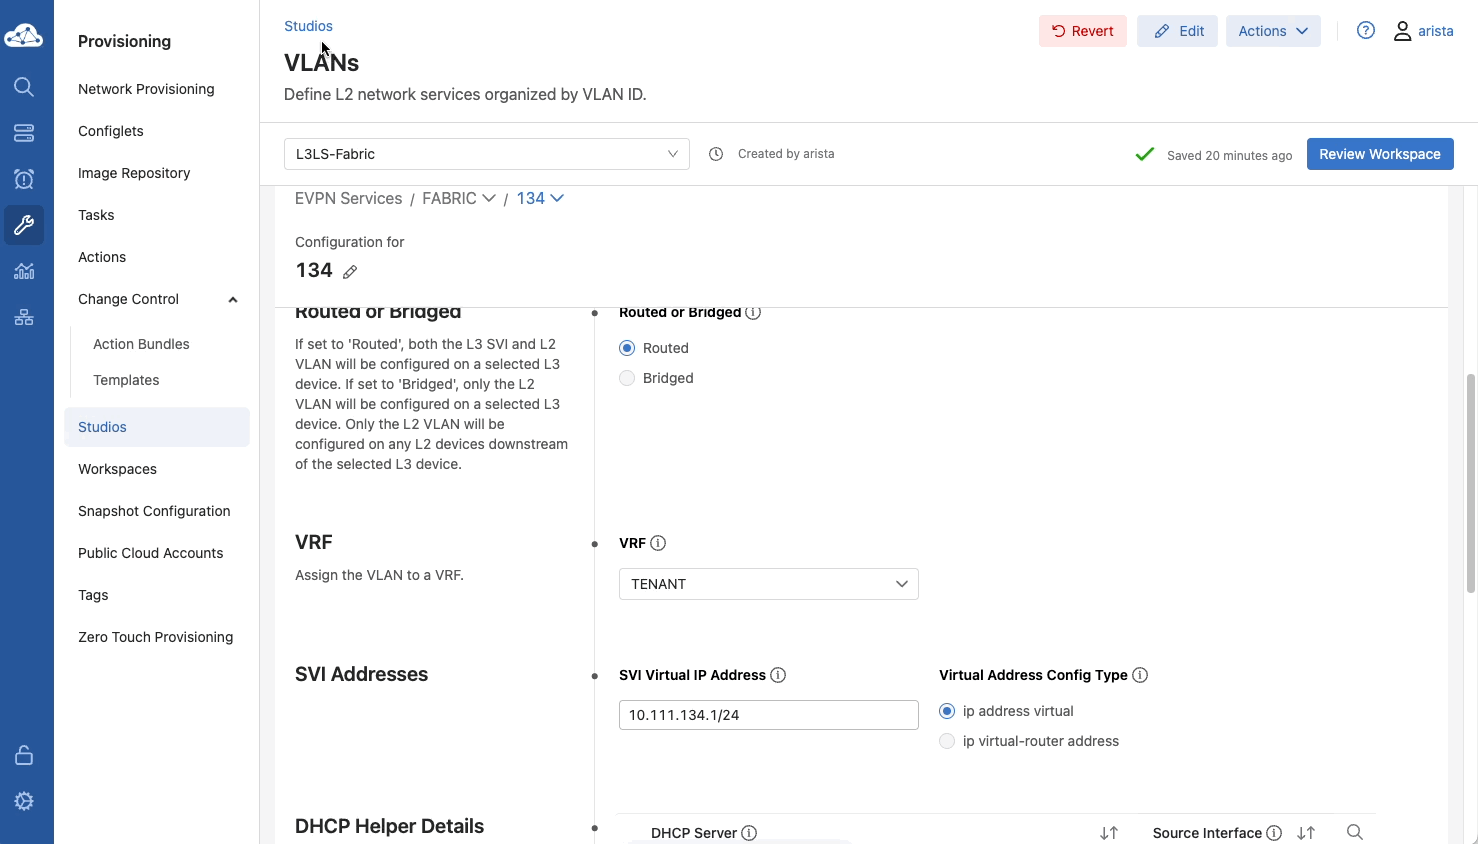The image size is (1478, 844).
Task: Go to Network Provisioning menu item
Action: [x=146, y=89]
